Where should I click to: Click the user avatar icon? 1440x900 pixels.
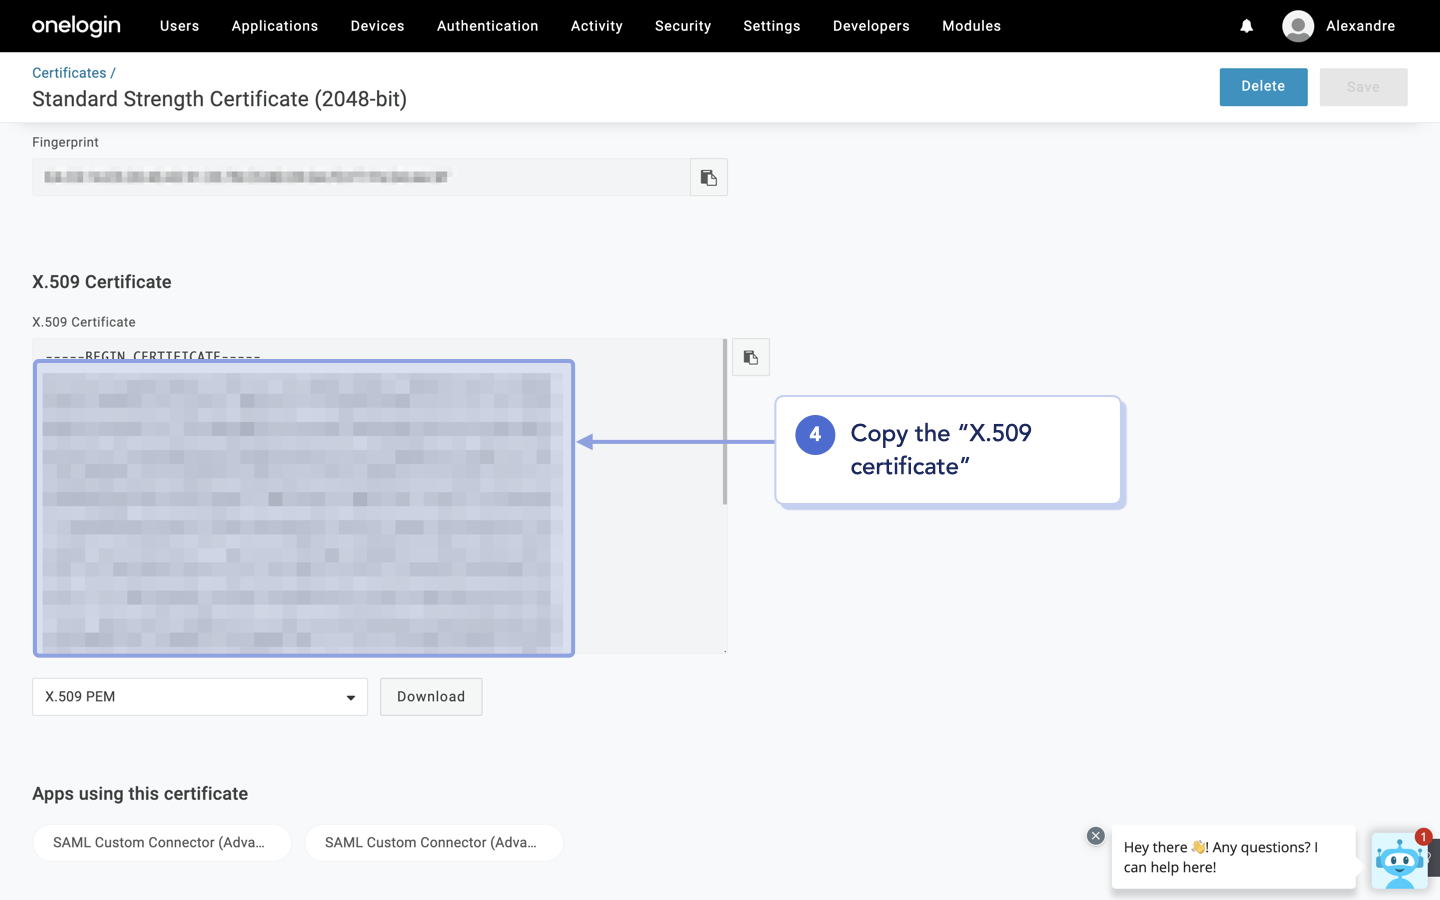[x=1297, y=26]
